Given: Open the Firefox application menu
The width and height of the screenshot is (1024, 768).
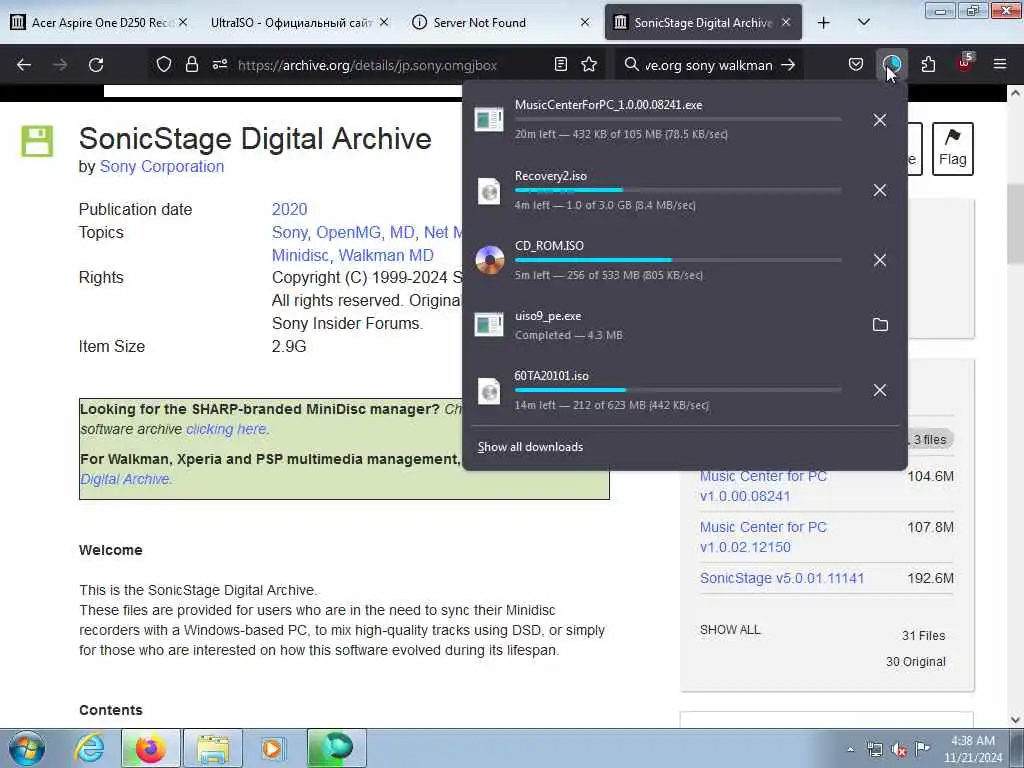Looking at the screenshot, I should click(999, 64).
